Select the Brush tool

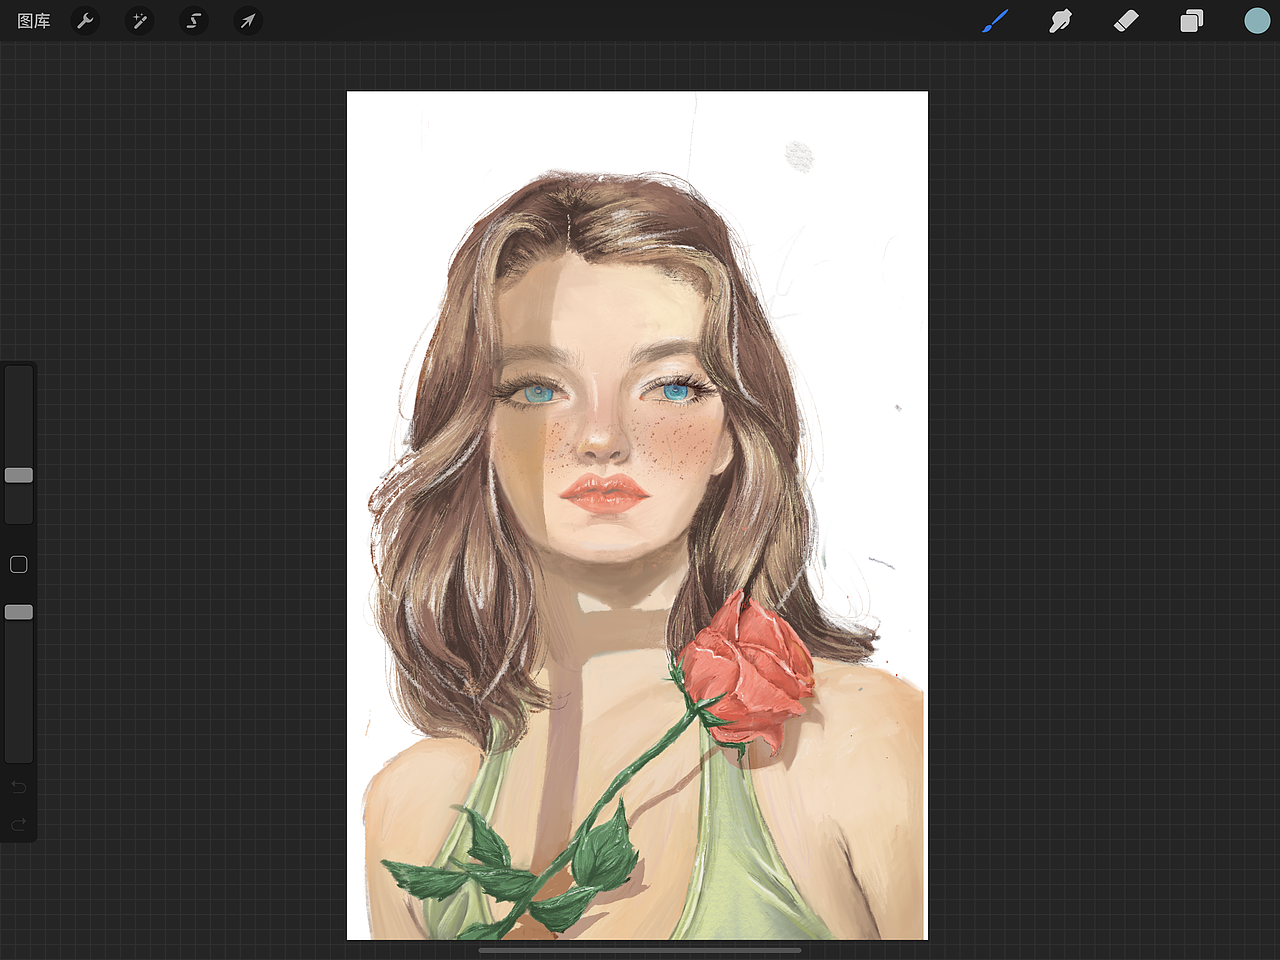click(995, 21)
